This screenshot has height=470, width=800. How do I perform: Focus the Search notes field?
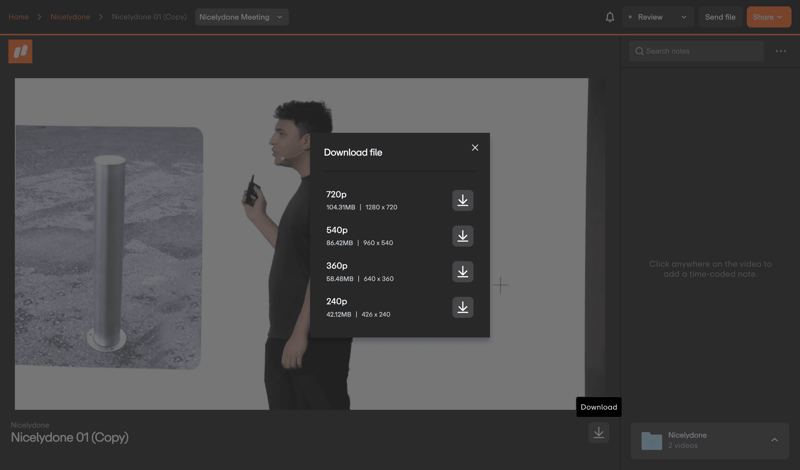pos(696,51)
